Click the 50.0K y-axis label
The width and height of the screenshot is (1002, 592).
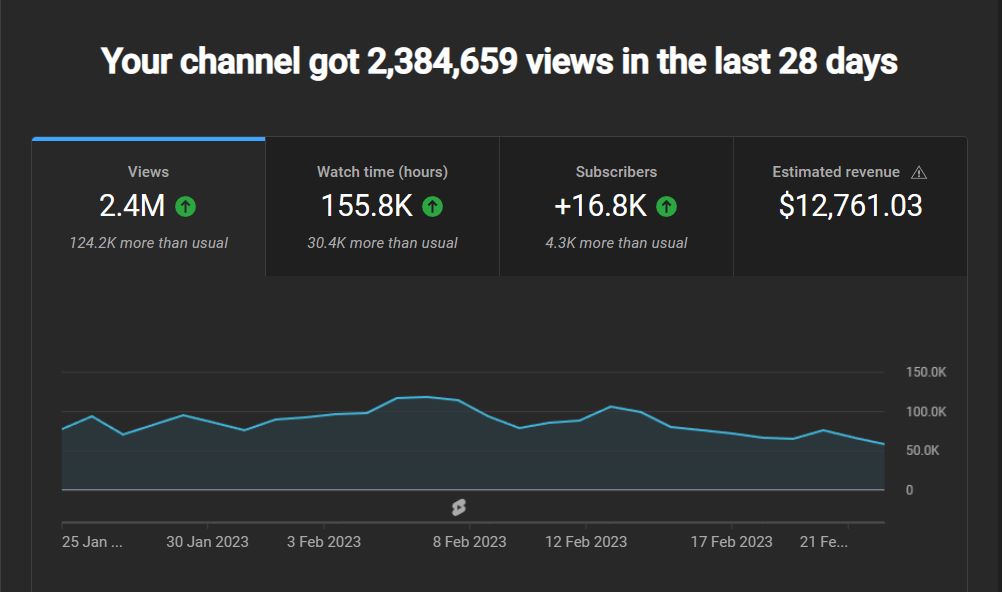pos(921,451)
